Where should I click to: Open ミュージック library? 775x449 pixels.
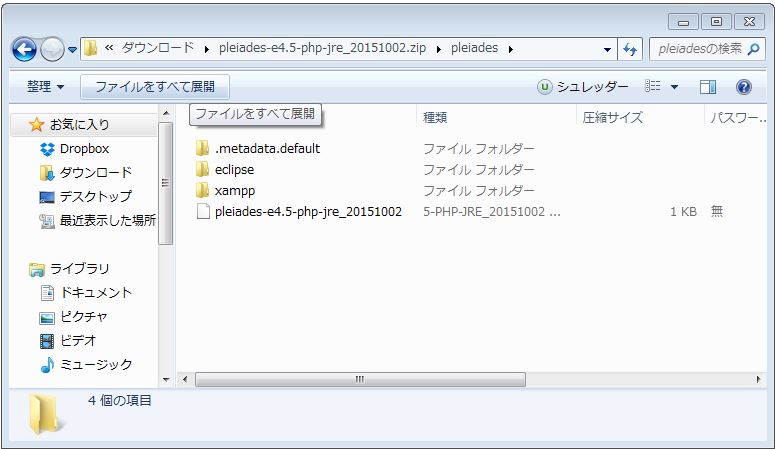tap(95, 364)
